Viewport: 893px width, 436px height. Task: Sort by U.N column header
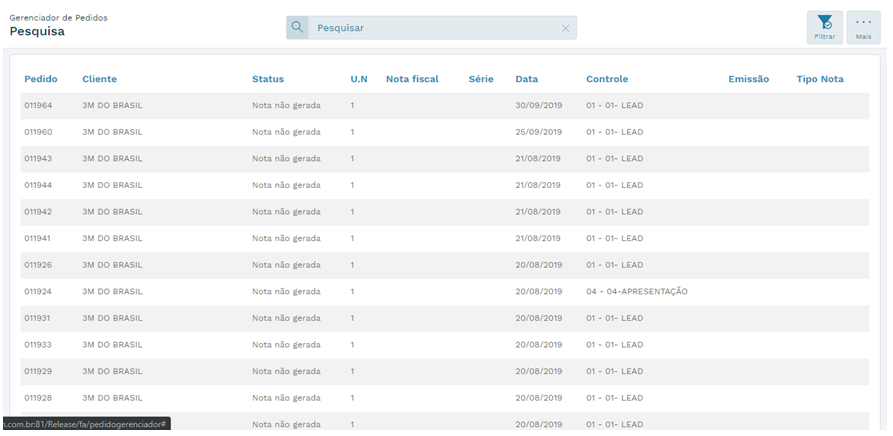coord(359,79)
